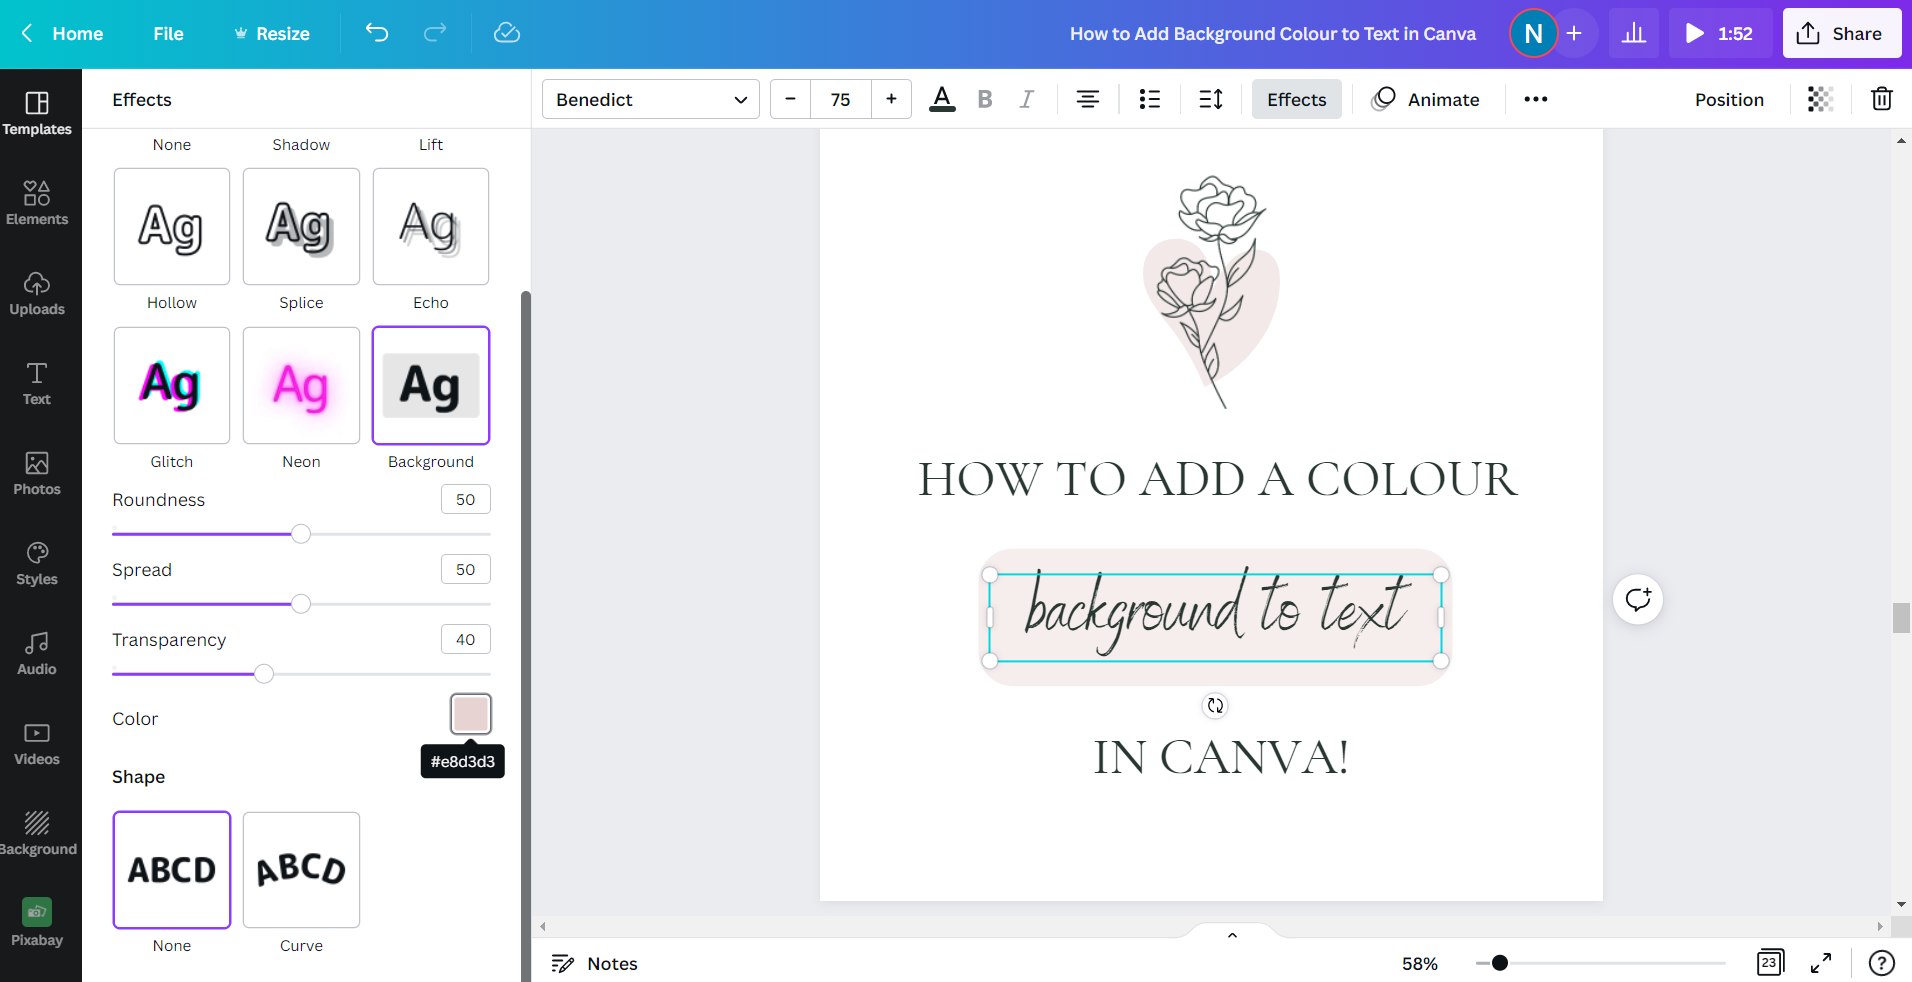Open the N user avatar
The width and height of the screenshot is (1912, 982).
[1533, 33]
